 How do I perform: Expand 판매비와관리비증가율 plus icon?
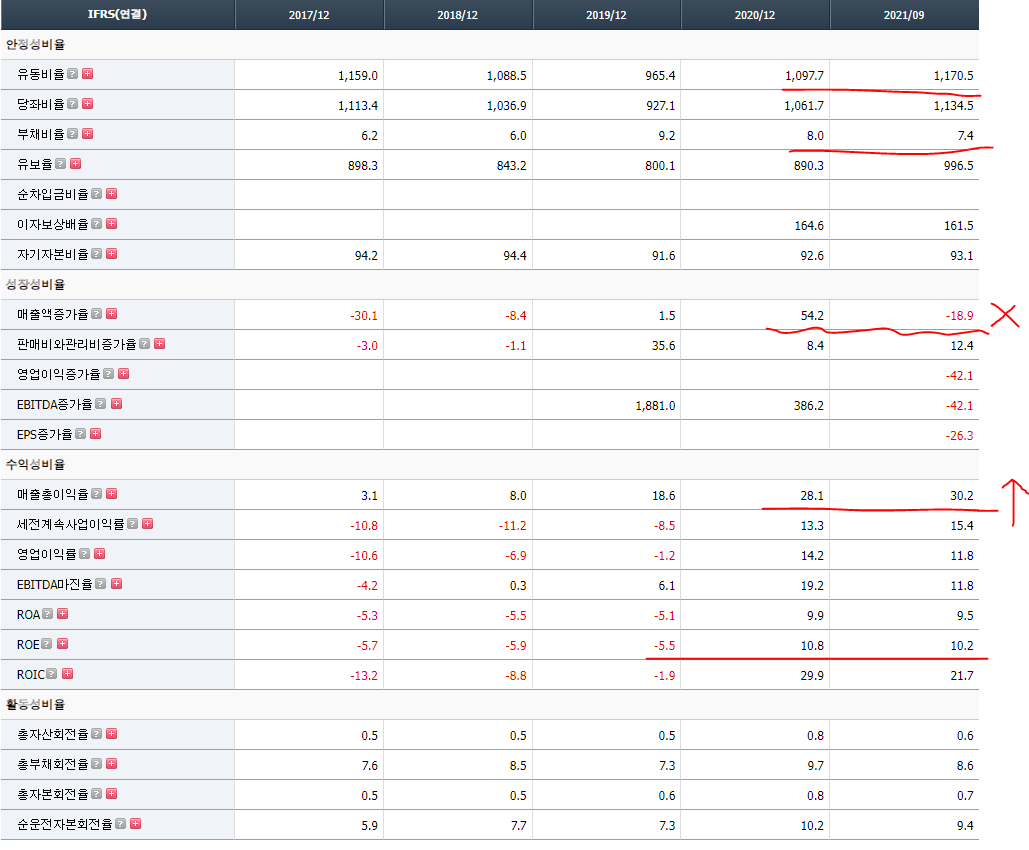pos(159,344)
